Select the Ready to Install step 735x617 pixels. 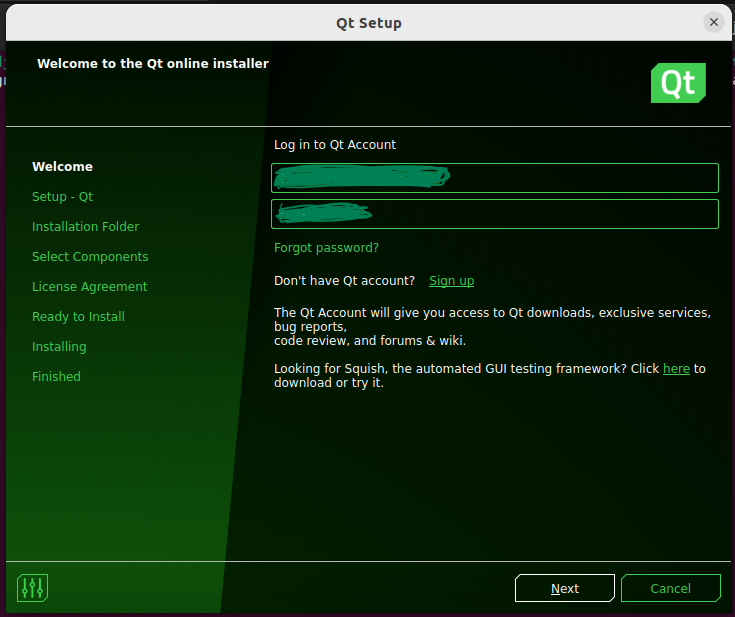tap(78, 316)
